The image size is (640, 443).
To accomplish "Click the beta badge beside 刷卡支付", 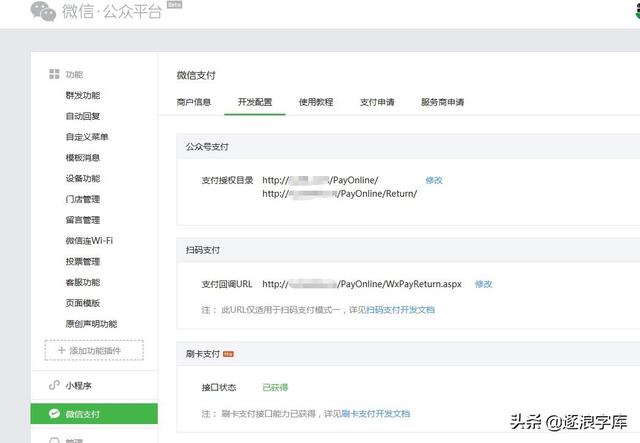I will coord(228,354).
